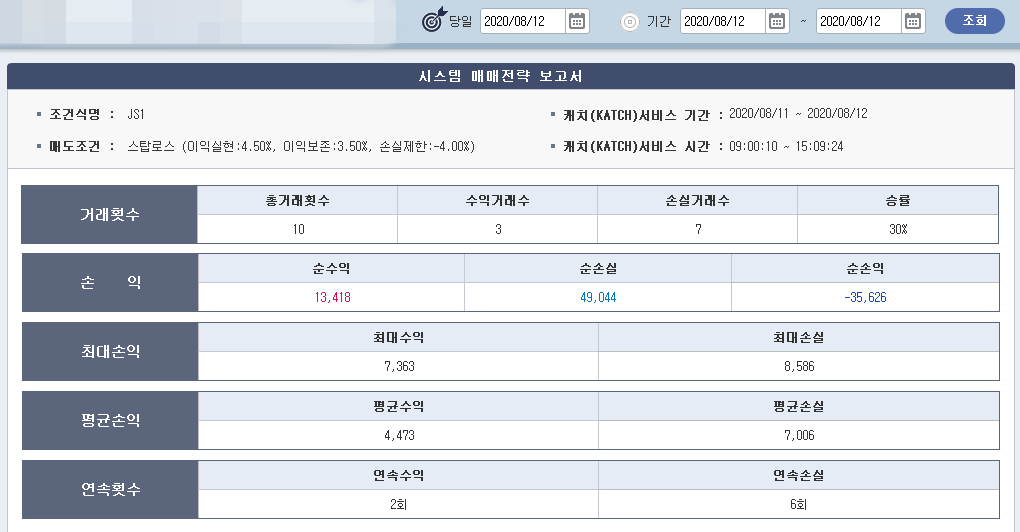Click the 수익거래수 value 3
Viewport: 1020px width, 532px height.
[498, 229]
